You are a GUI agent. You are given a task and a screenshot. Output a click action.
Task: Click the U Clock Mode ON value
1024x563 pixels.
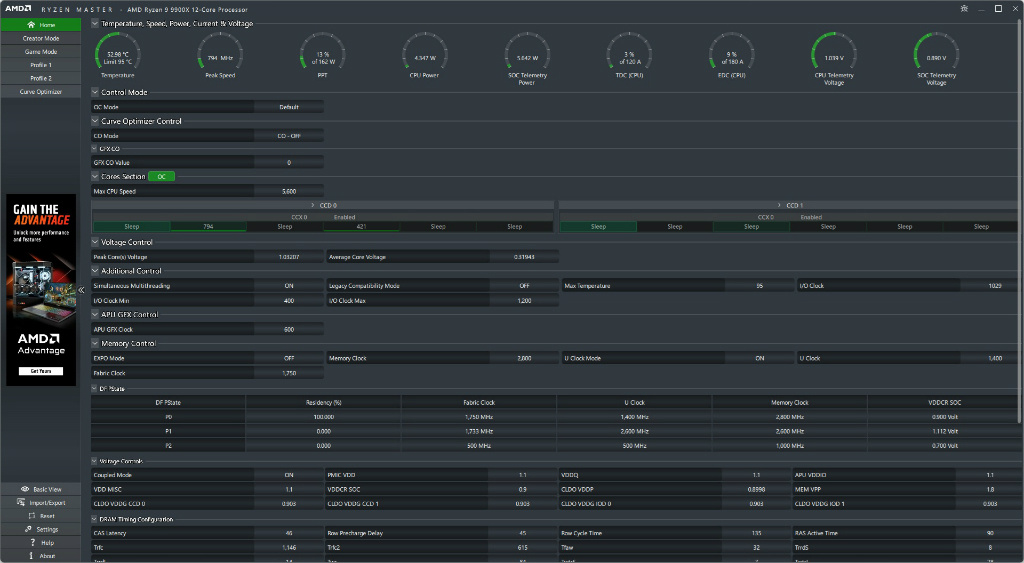point(760,359)
